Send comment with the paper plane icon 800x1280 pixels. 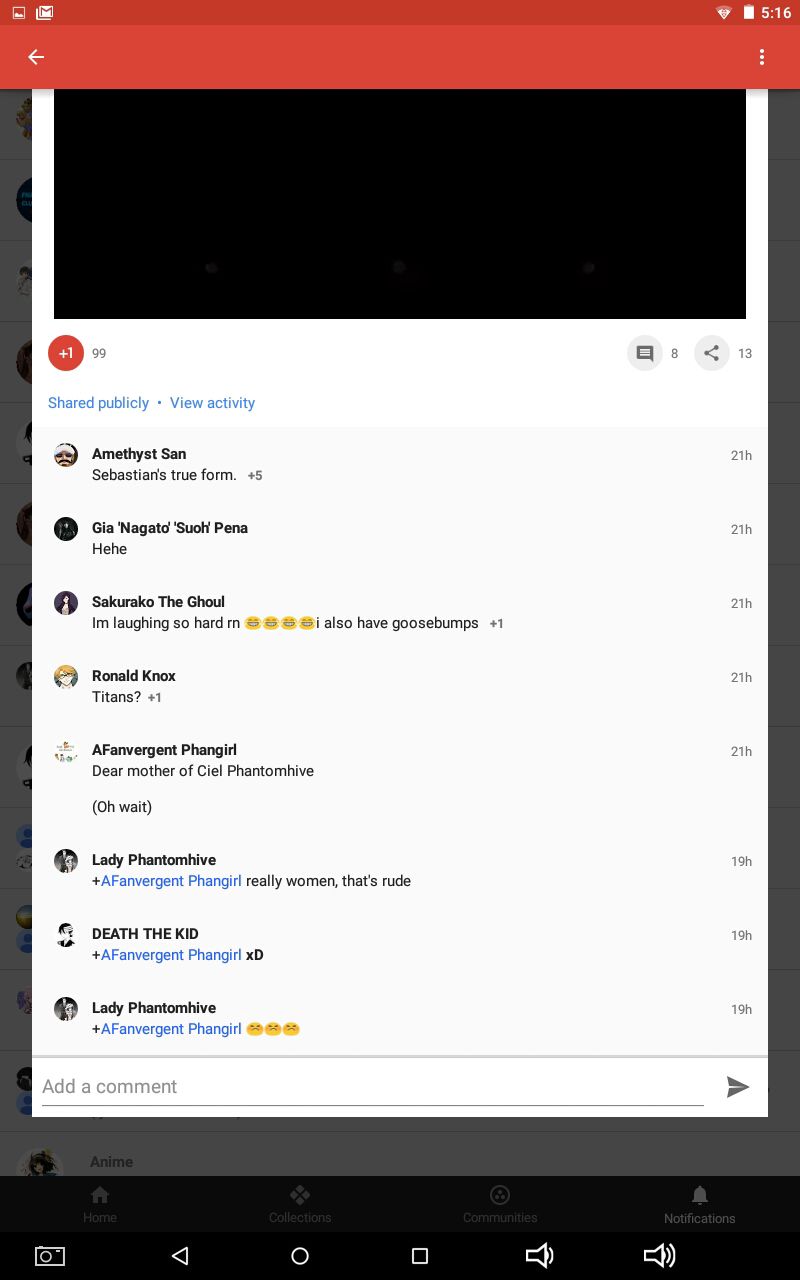738,1087
